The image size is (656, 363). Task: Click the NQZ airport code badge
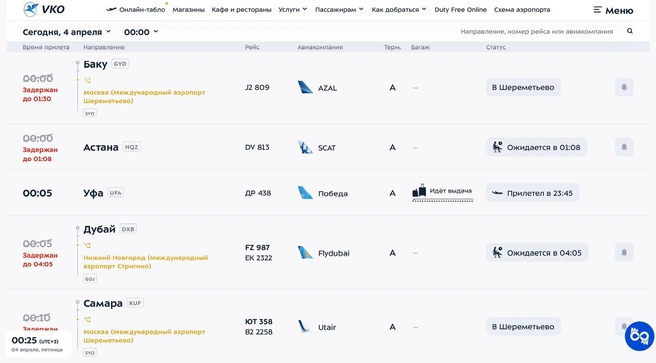click(131, 147)
